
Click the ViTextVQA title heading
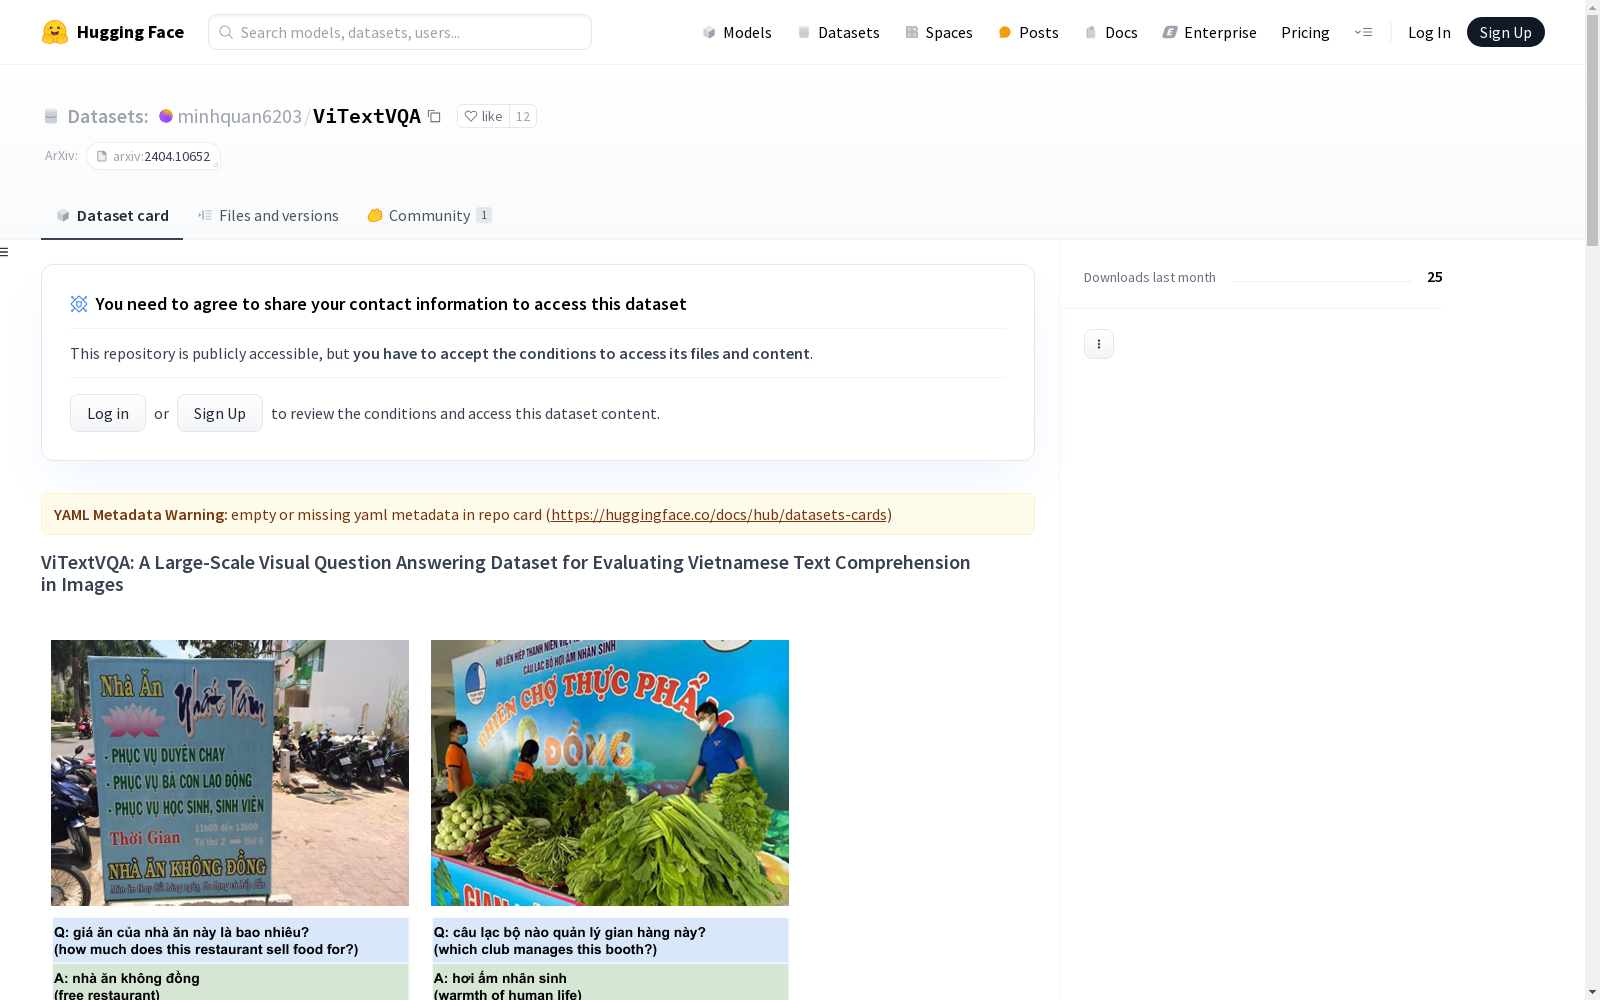pos(506,573)
